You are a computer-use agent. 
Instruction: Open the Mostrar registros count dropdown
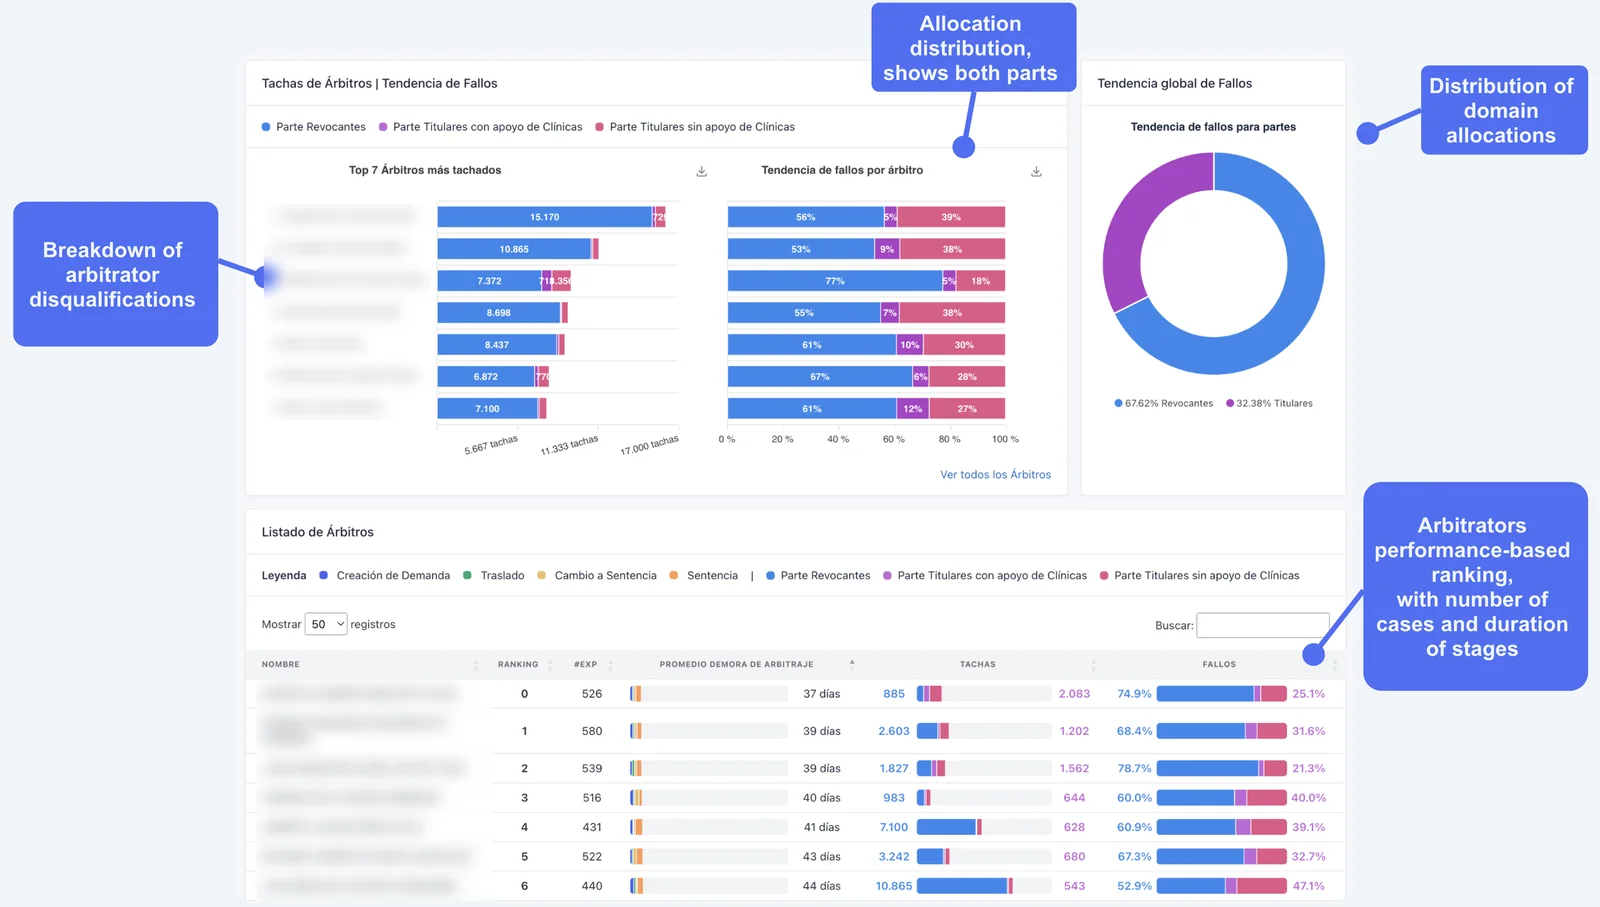click(326, 624)
